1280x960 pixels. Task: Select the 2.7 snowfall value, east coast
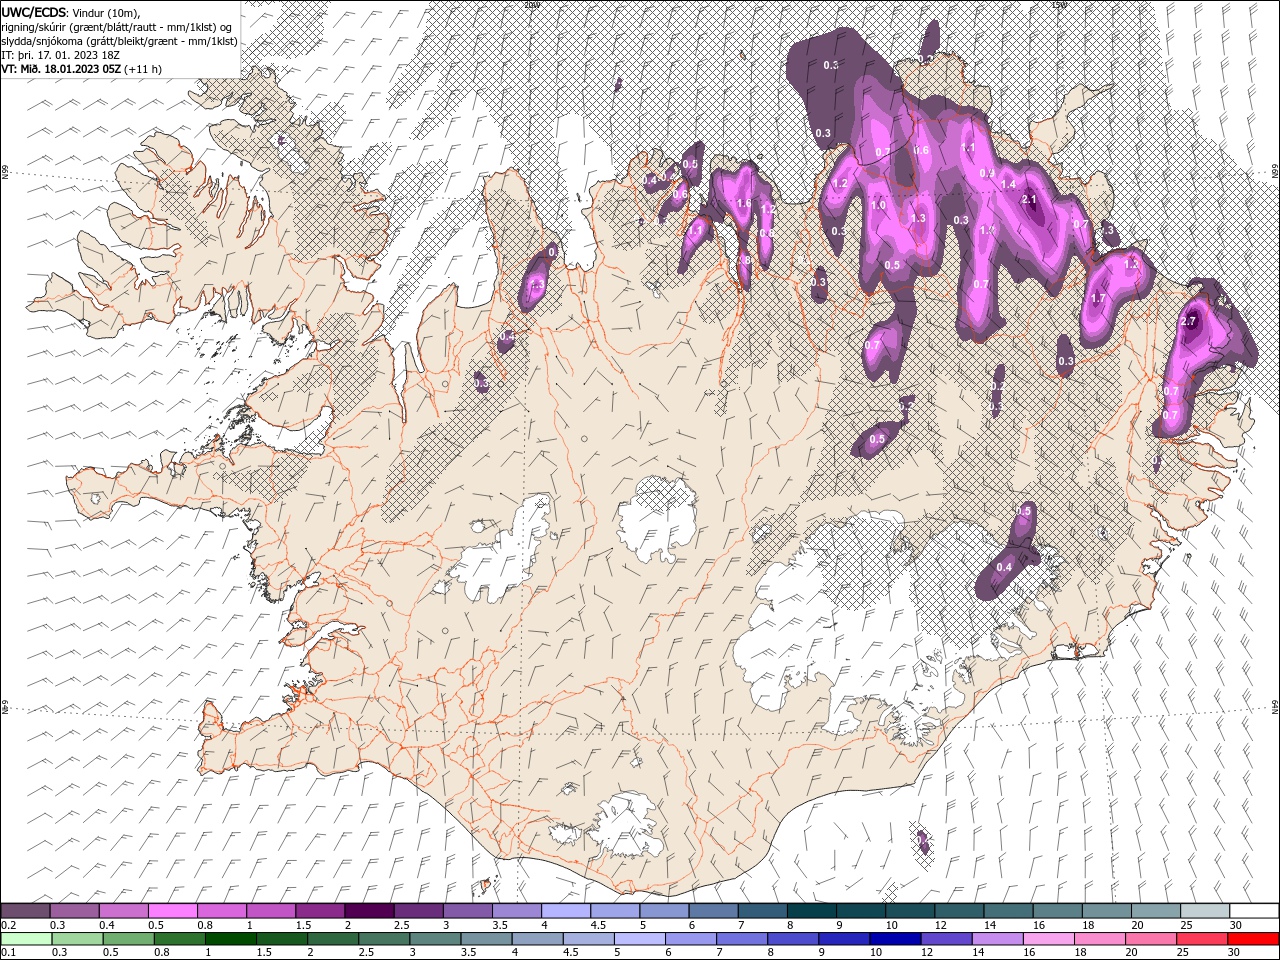(1188, 321)
